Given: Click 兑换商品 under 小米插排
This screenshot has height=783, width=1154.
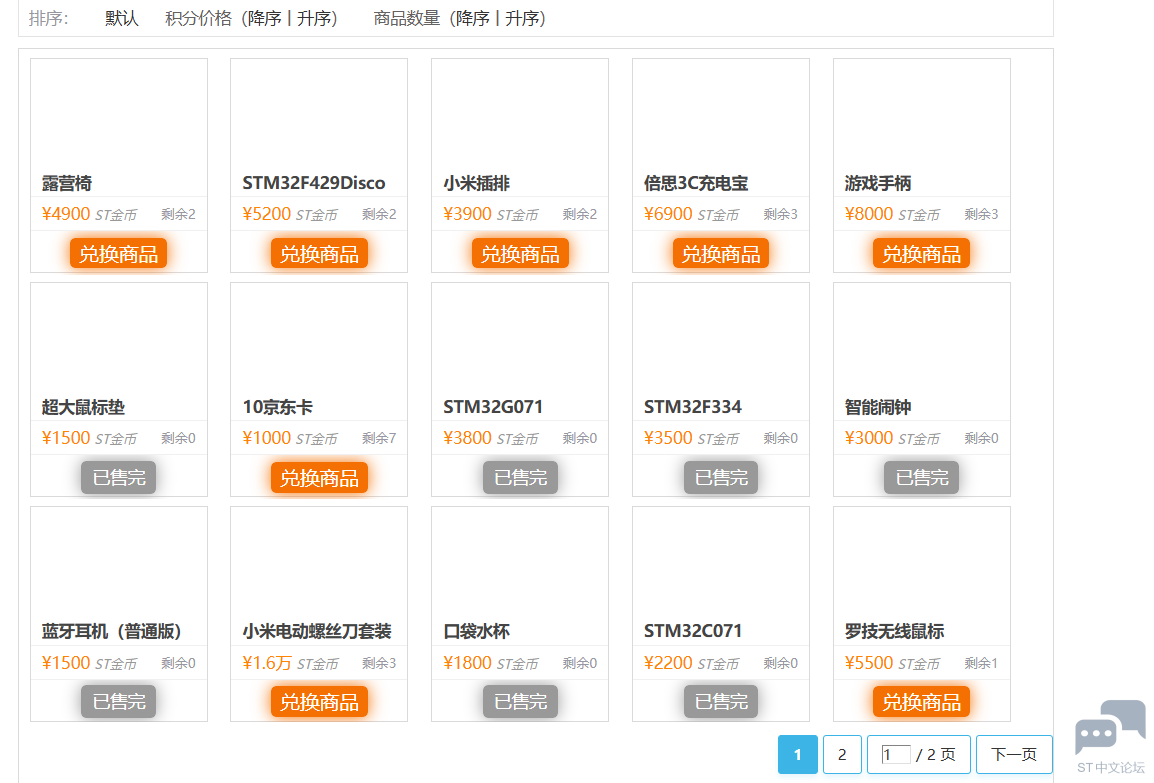Looking at the screenshot, I should point(520,254).
